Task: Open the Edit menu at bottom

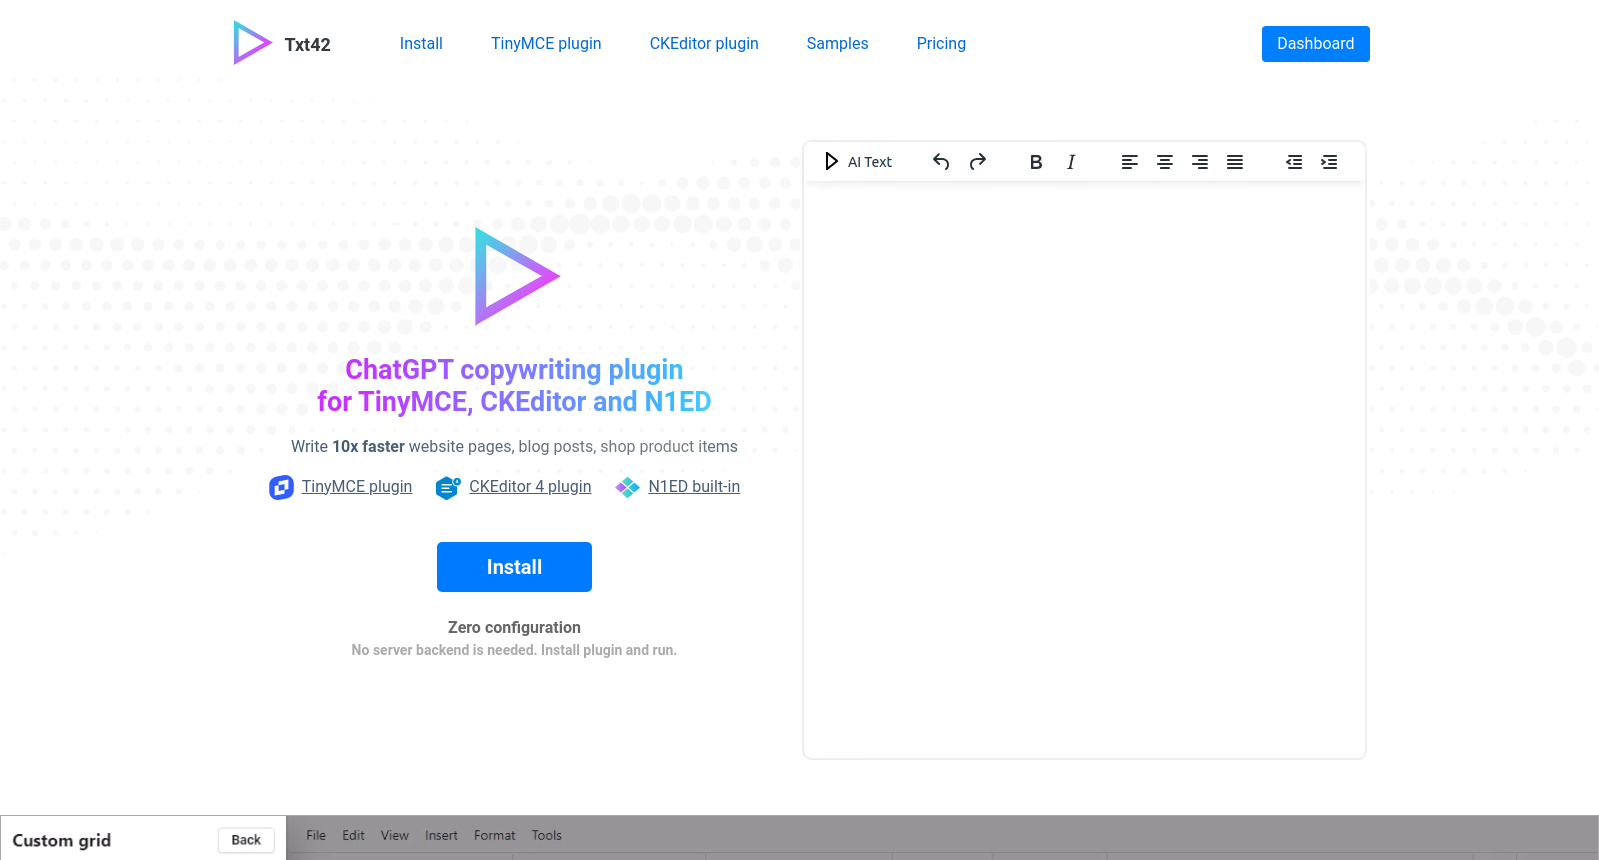Action: (353, 835)
